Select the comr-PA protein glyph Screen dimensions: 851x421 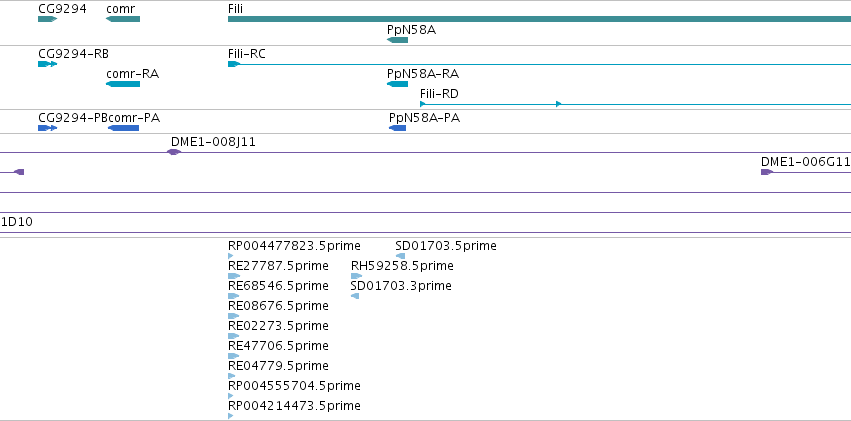[123, 128]
